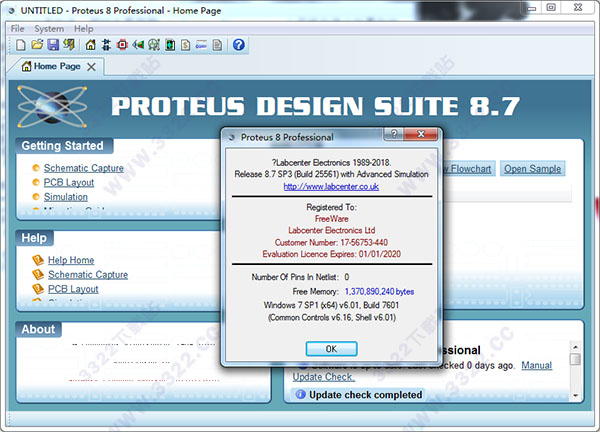This screenshot has width=600, height=432.
Task: Open Schematic Capture link in Help section
Action: tap(88, 275)
